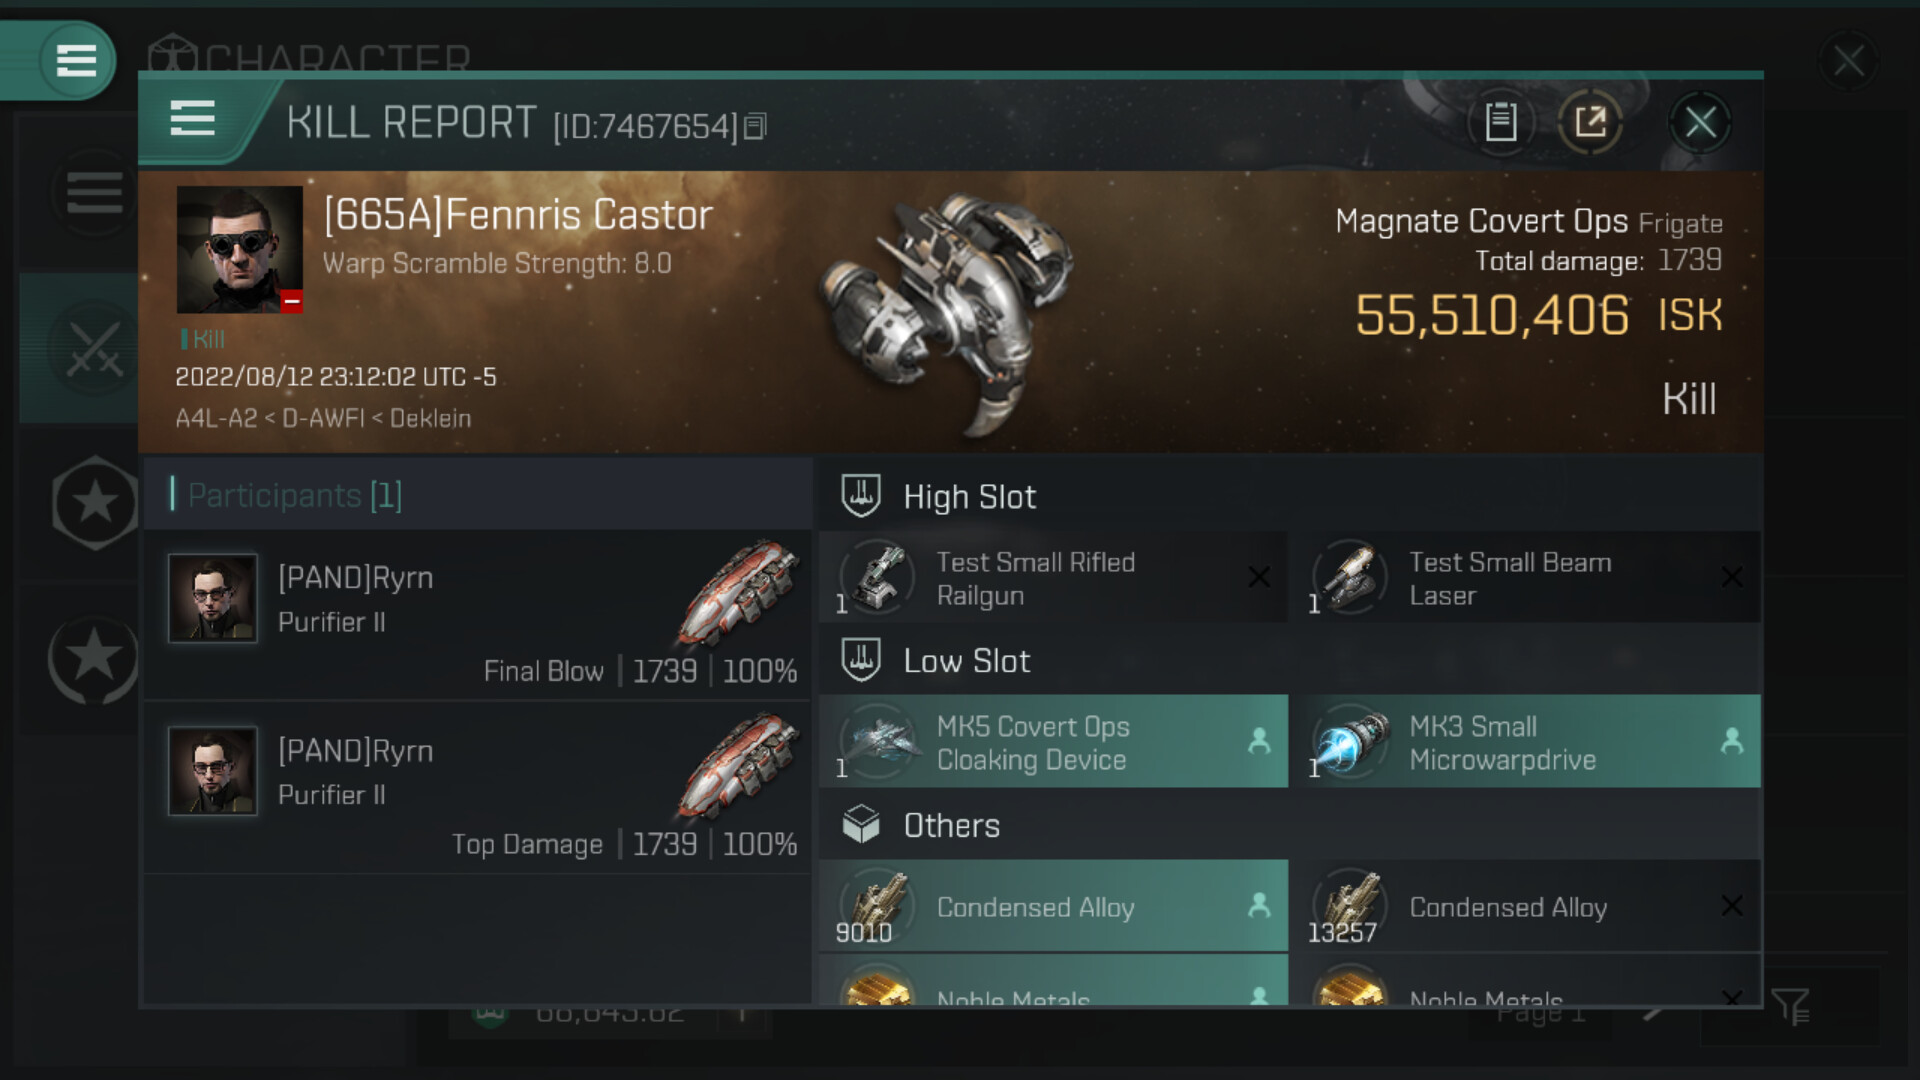Click the Test Small Rifled Railgun item
Viewport: 1920px width, 1080px height.
point(1053,578)
